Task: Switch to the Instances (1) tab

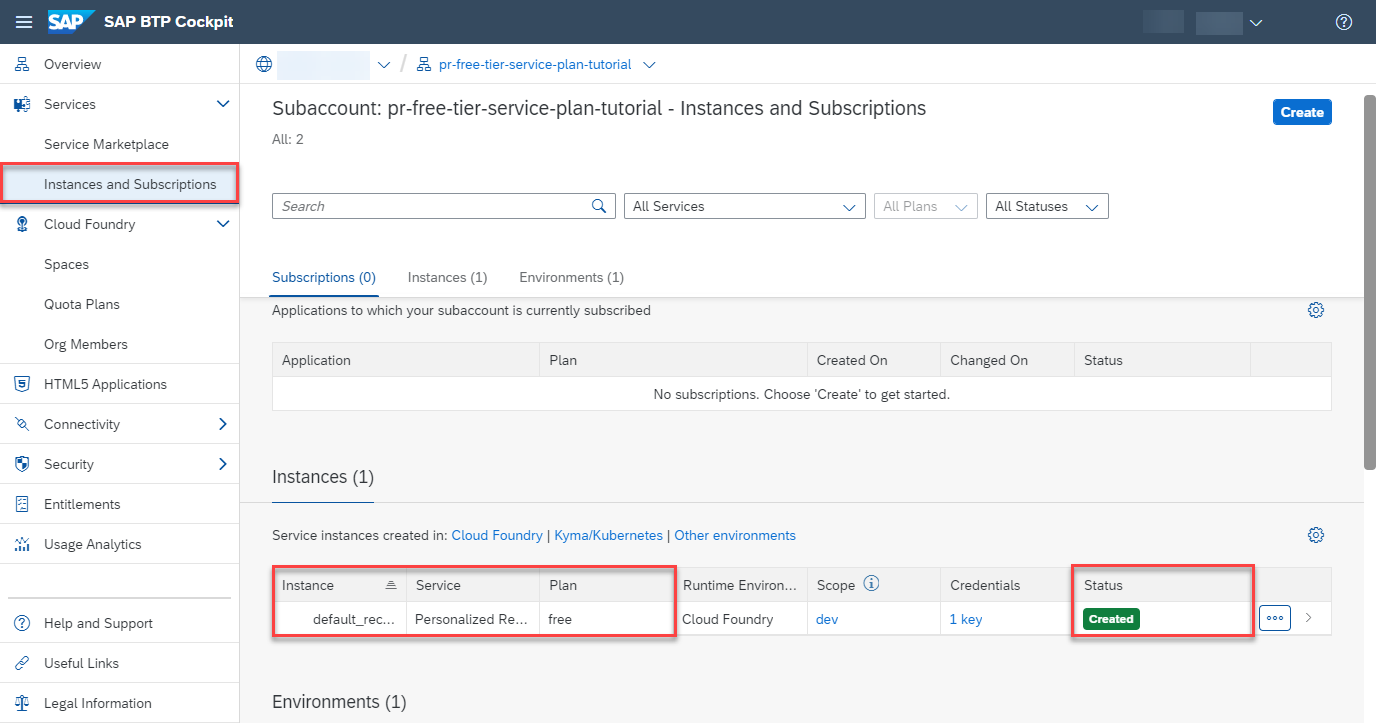Action: tap(447, 277)
